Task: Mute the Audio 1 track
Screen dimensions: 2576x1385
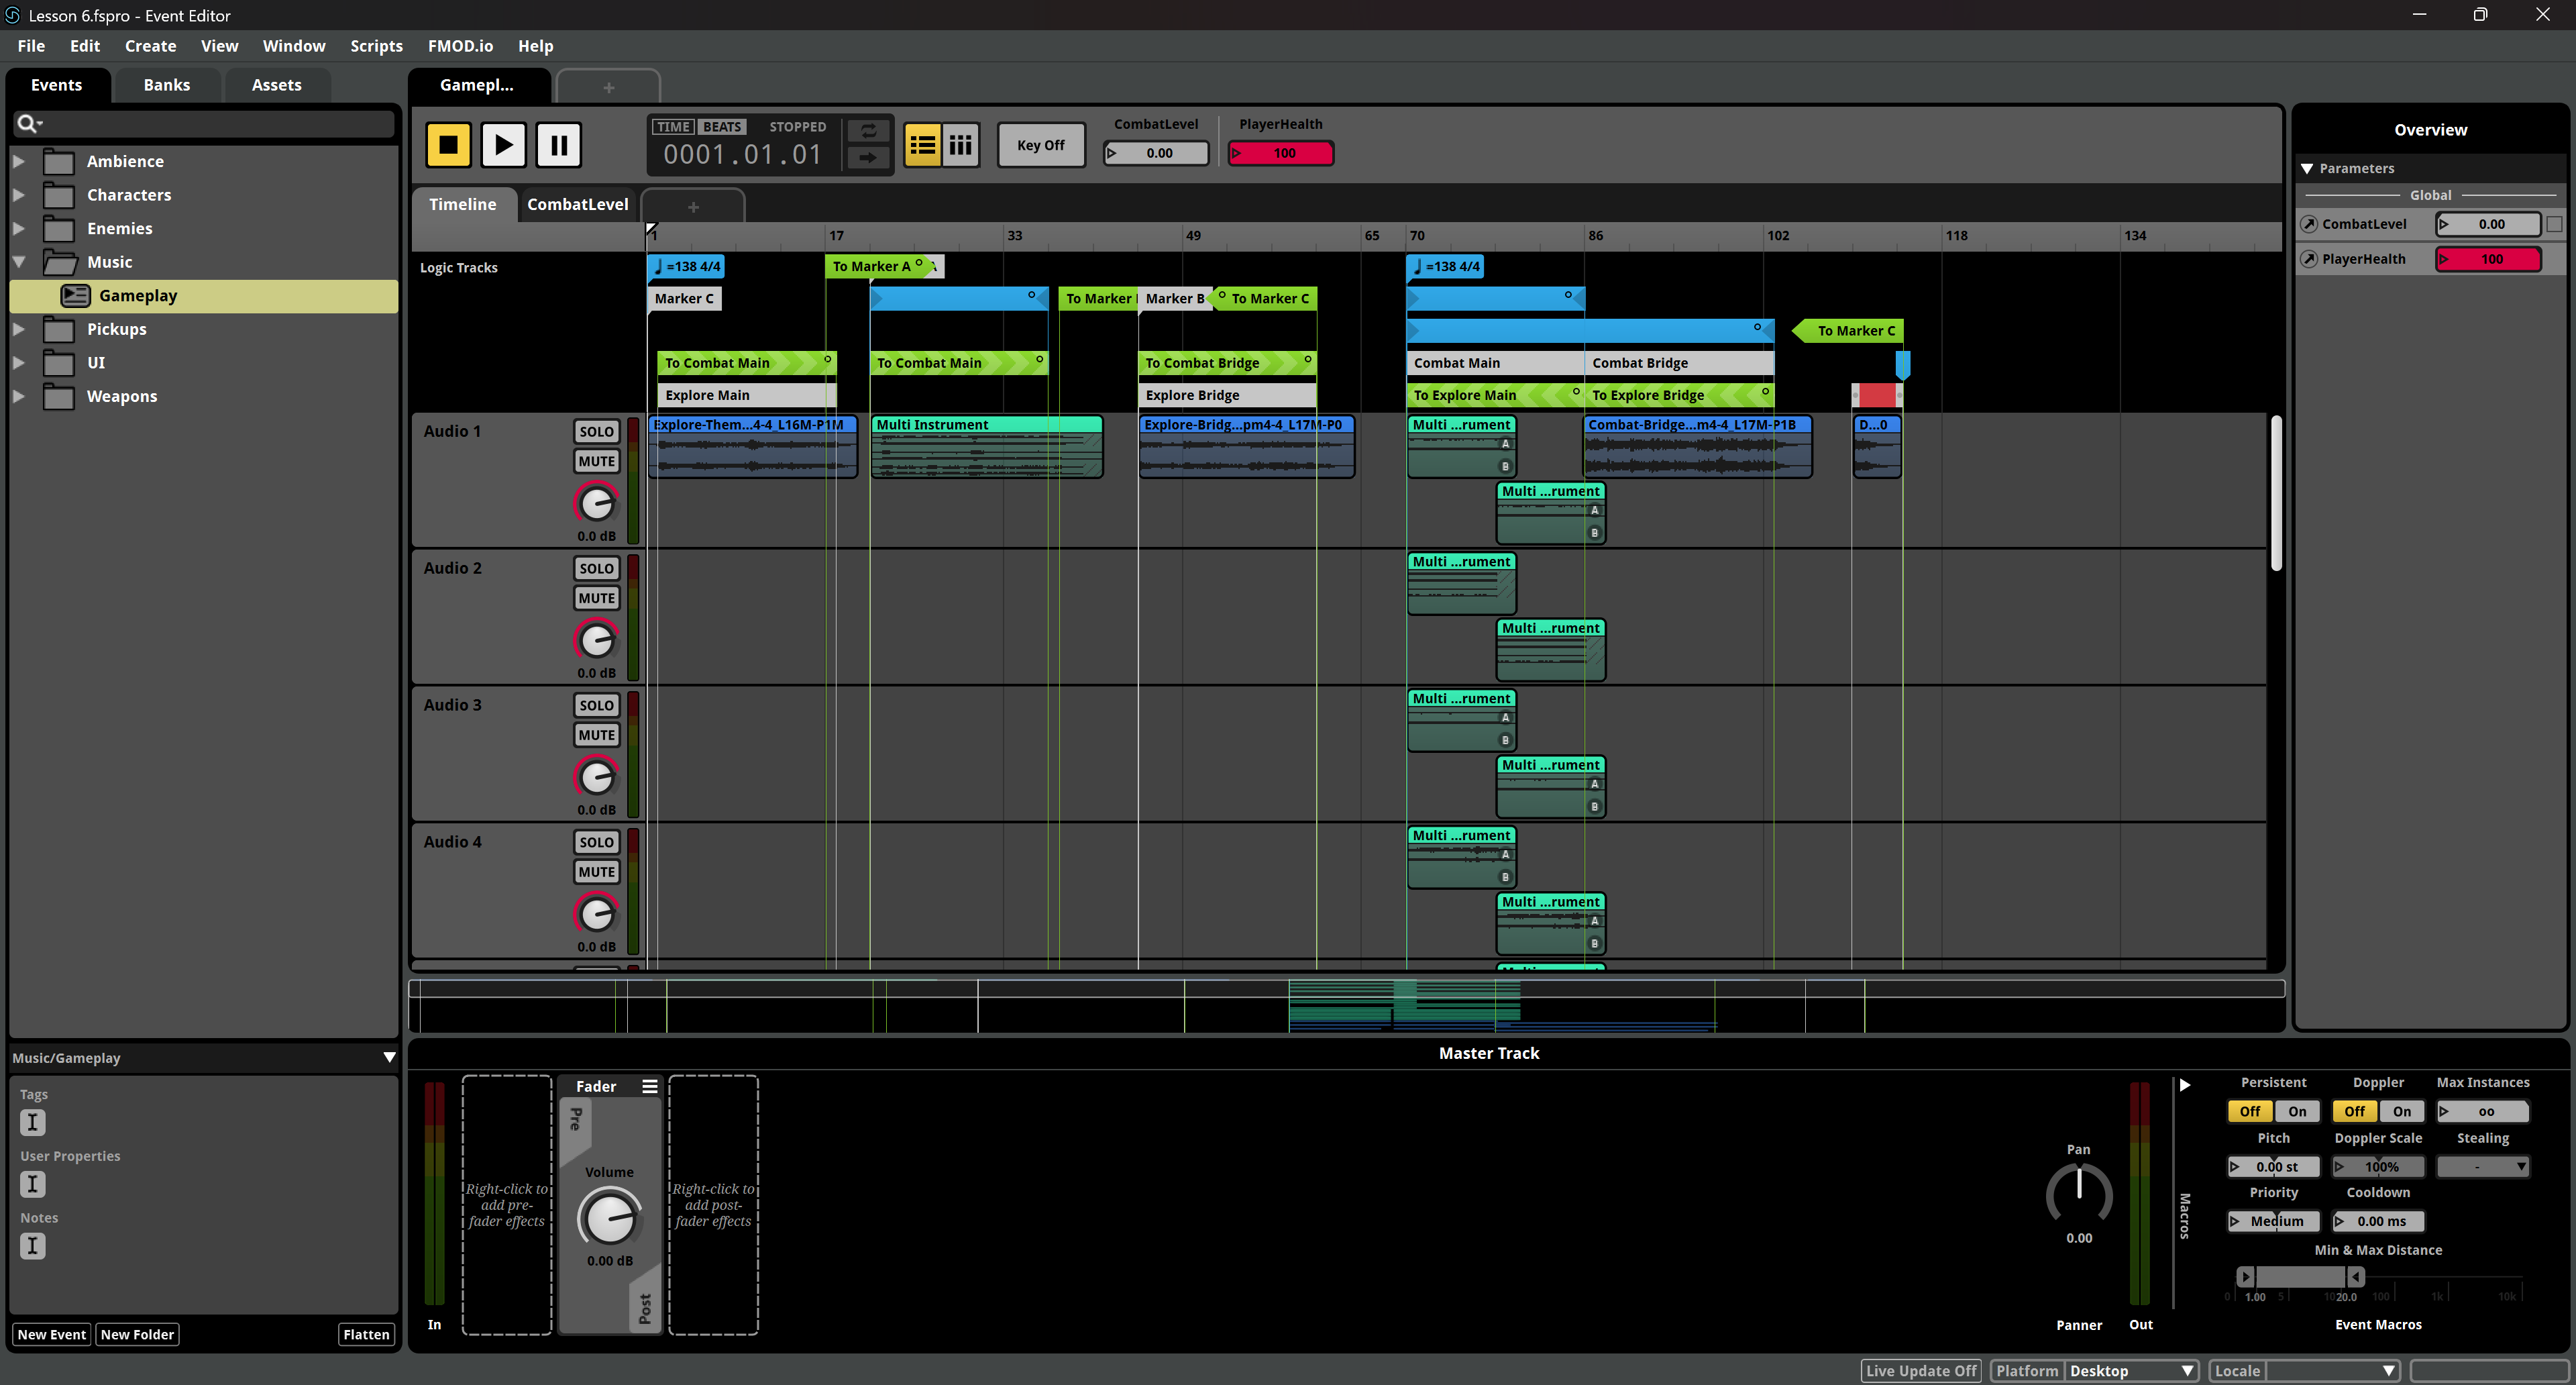Action: (596, 461)
